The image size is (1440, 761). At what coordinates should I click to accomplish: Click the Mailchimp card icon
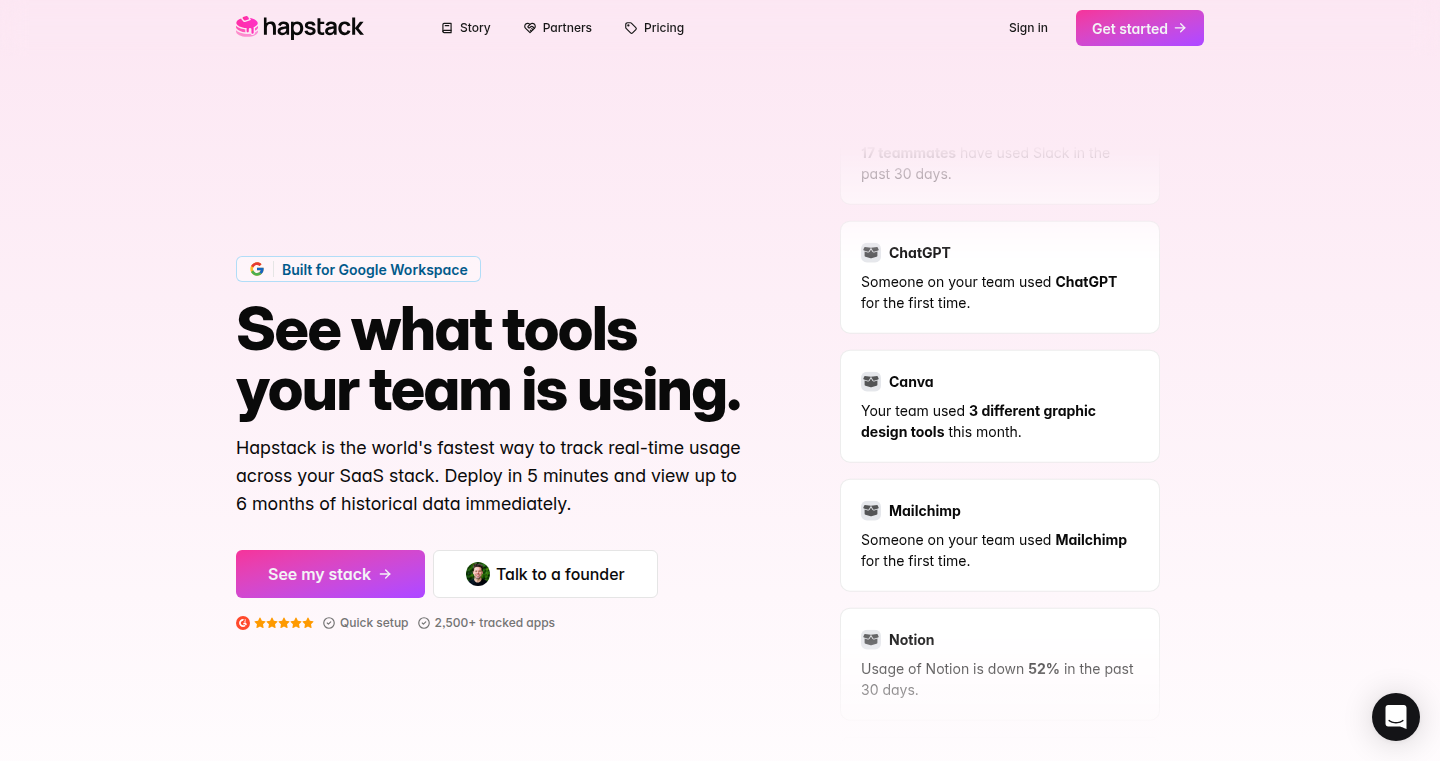871,511
